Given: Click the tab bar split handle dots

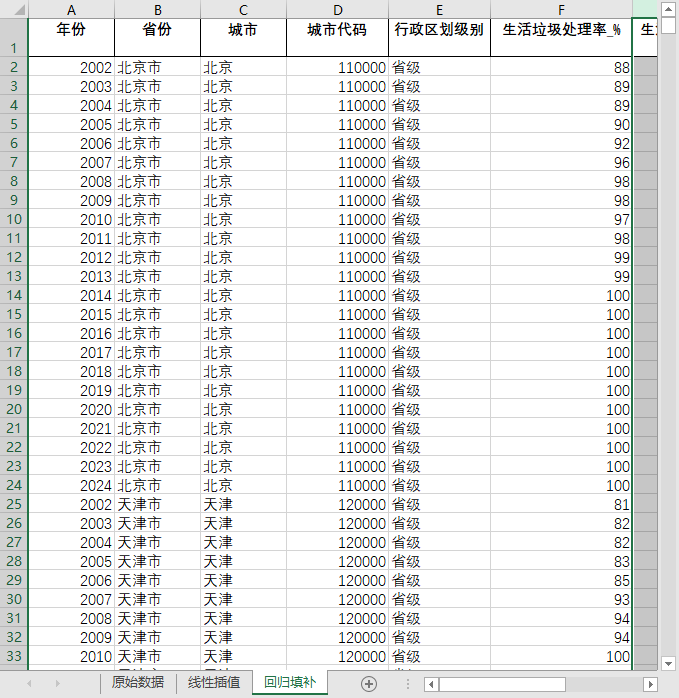Looking at the screenshot, I should pos(407,684).
